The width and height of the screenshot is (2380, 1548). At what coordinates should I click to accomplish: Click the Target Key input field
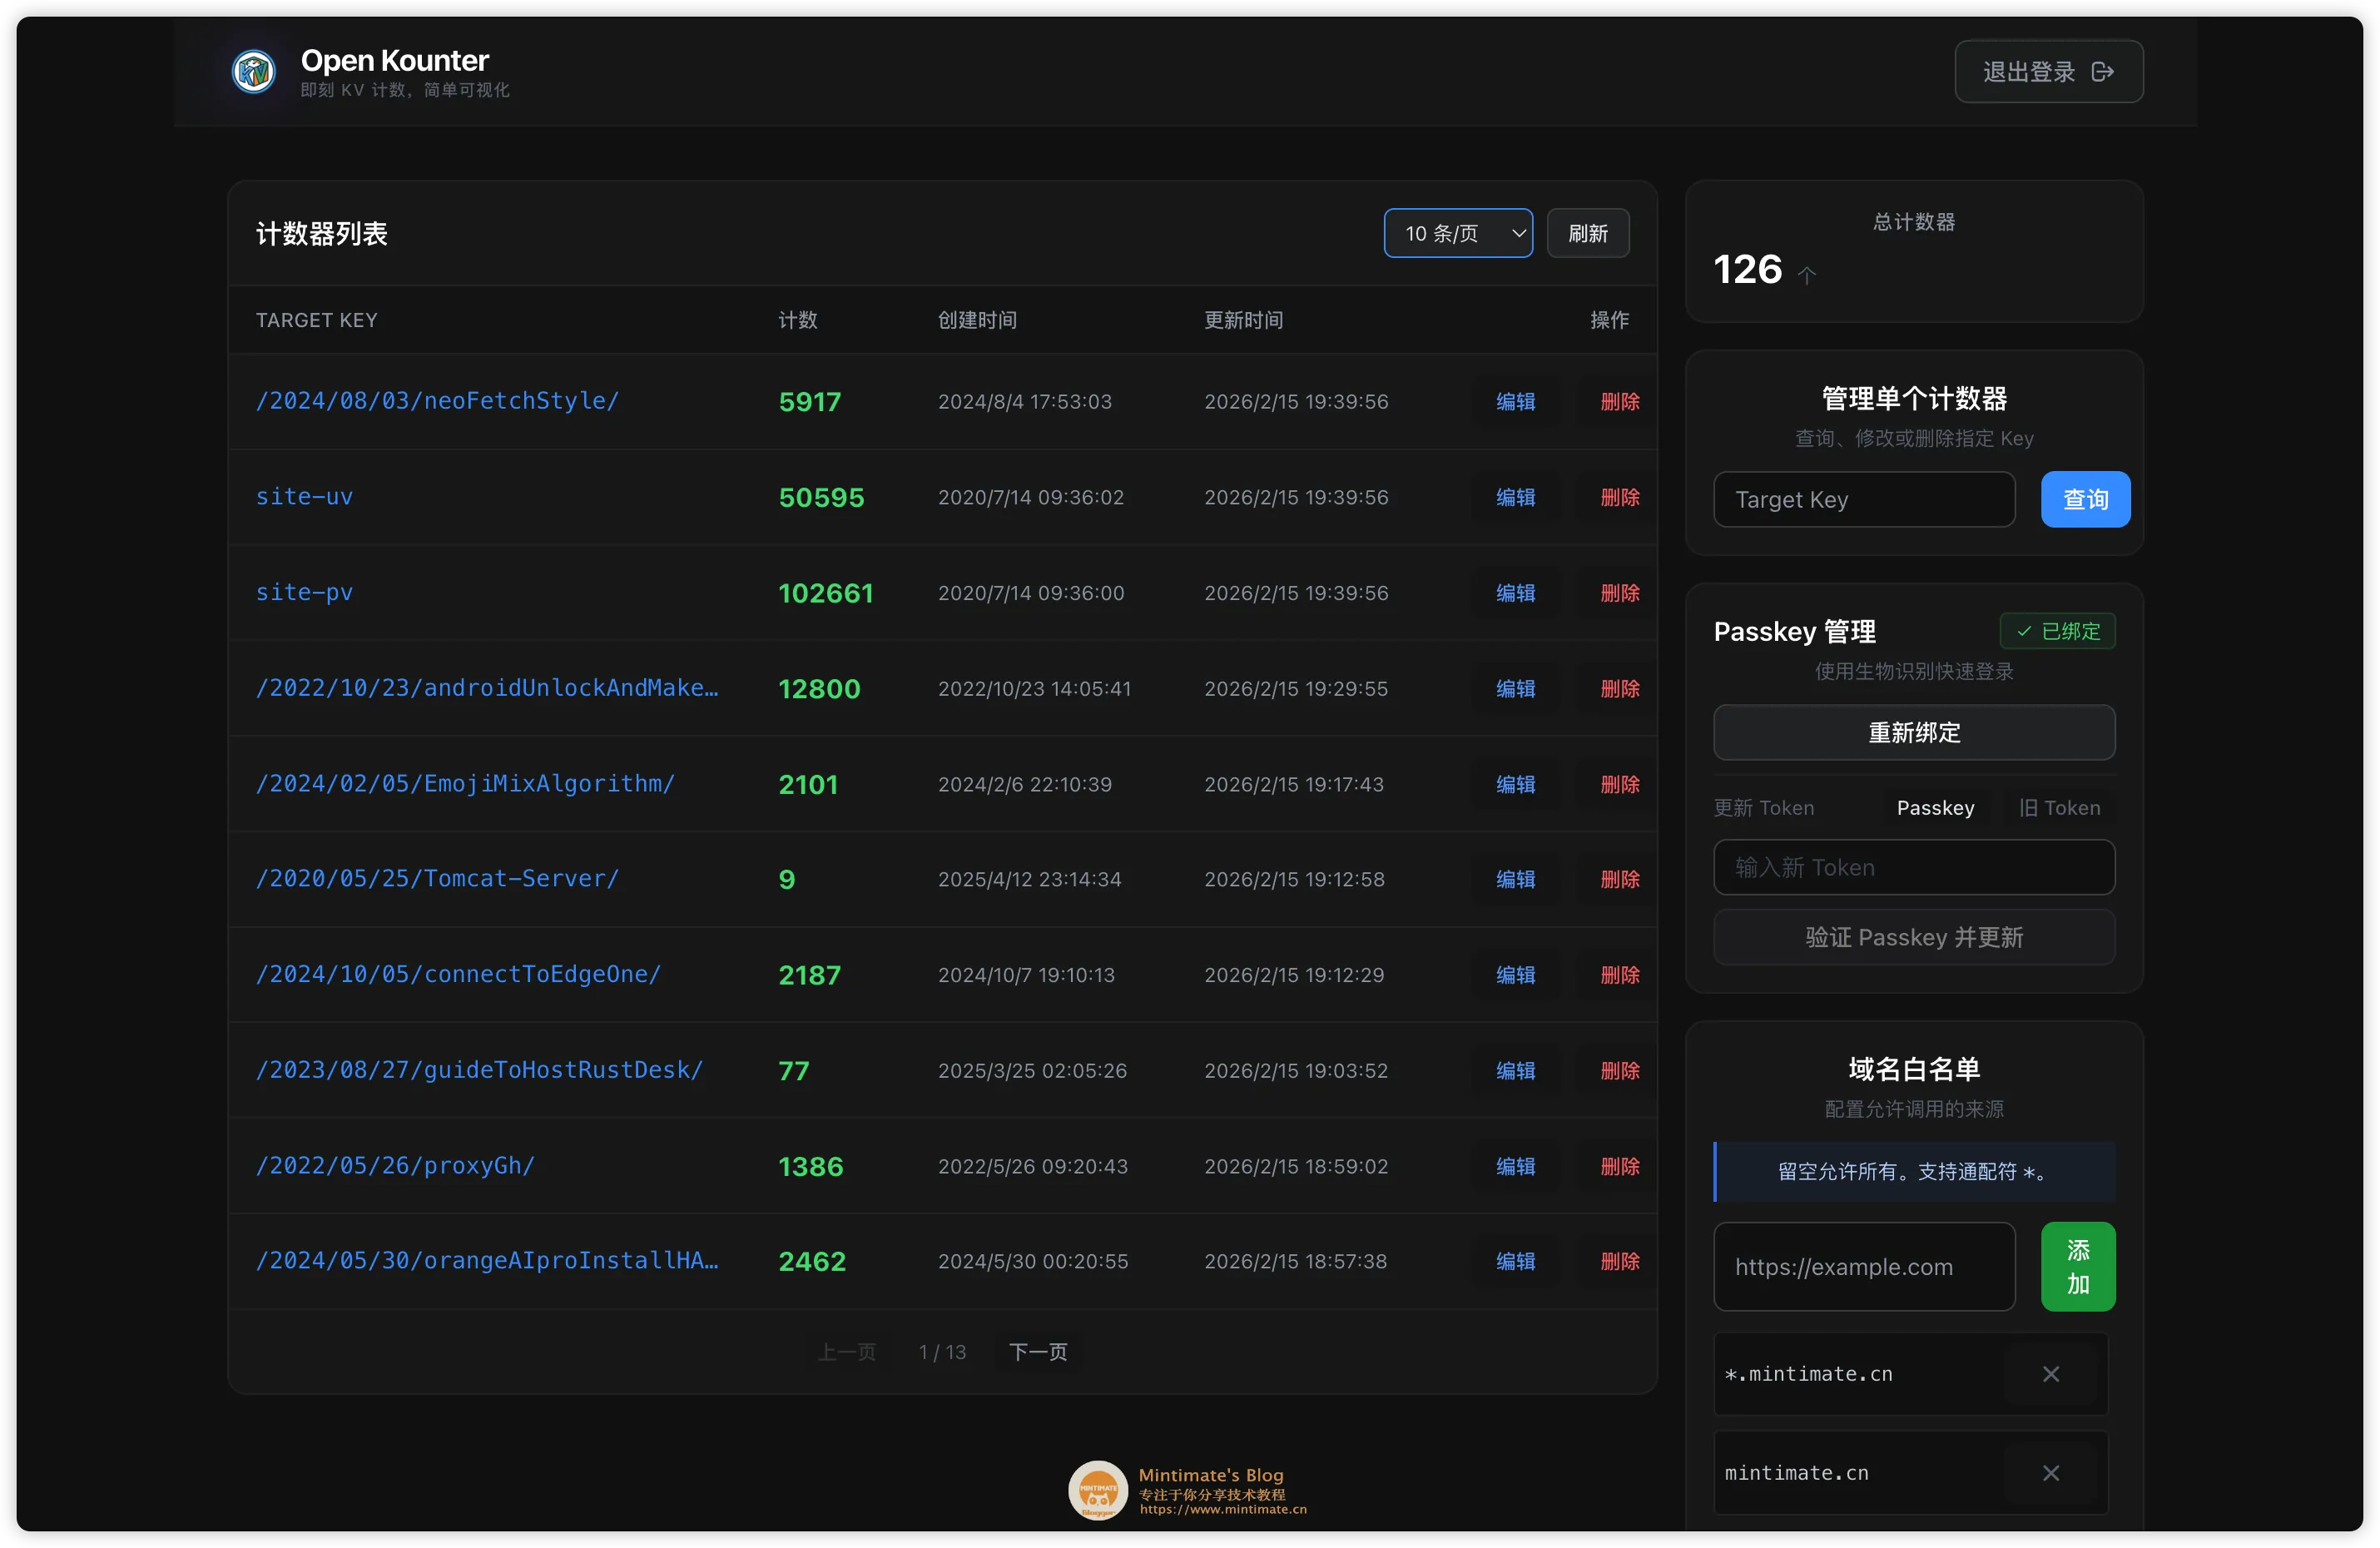[1864, 499]
